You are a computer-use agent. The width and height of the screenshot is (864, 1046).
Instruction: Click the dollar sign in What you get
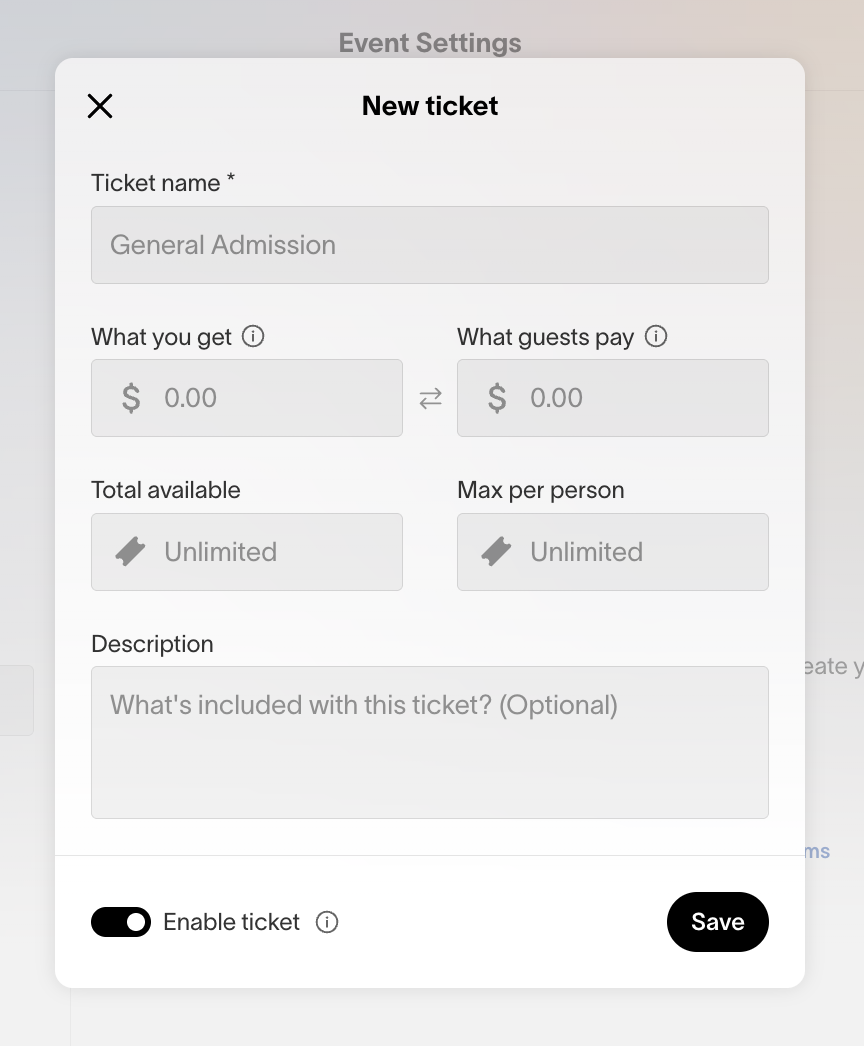(x=131, y=398)
